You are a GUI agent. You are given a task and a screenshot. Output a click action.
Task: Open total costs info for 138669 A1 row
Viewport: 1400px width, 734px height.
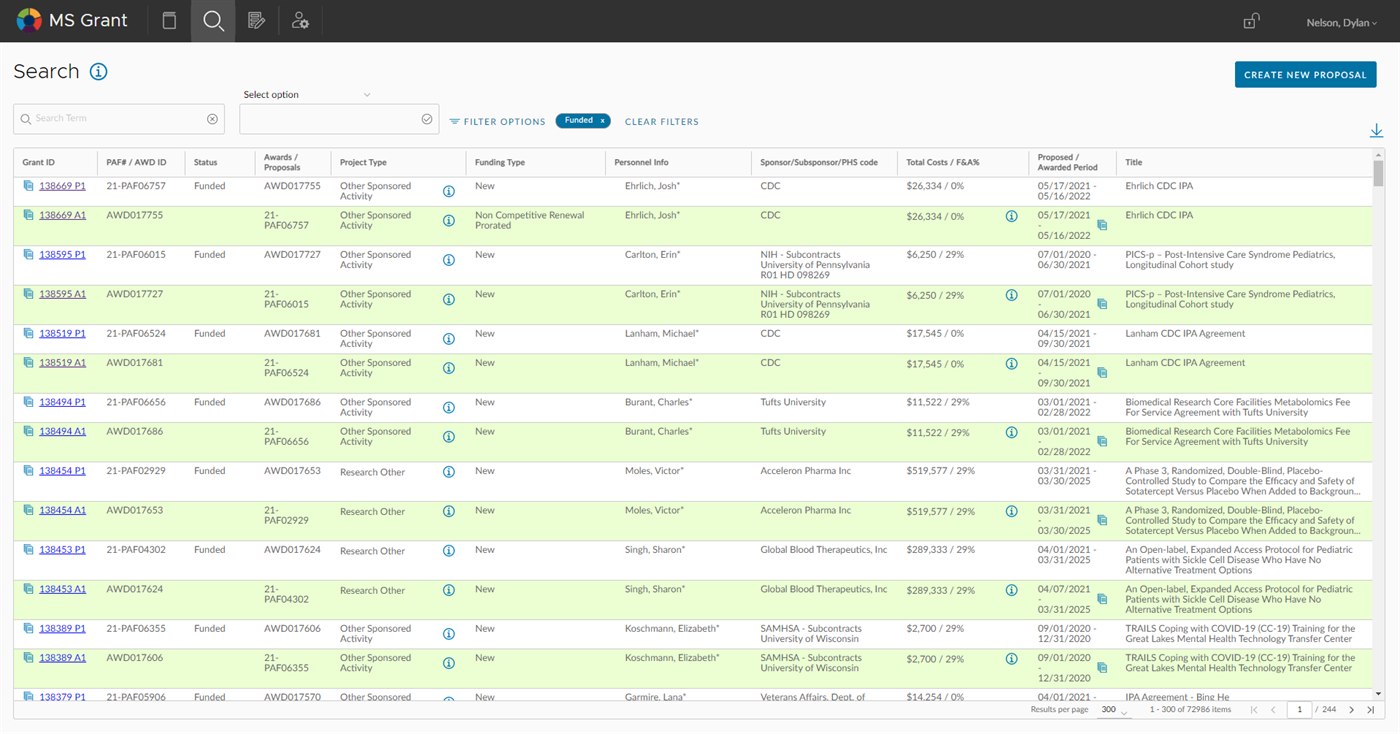coord(1011,216)
